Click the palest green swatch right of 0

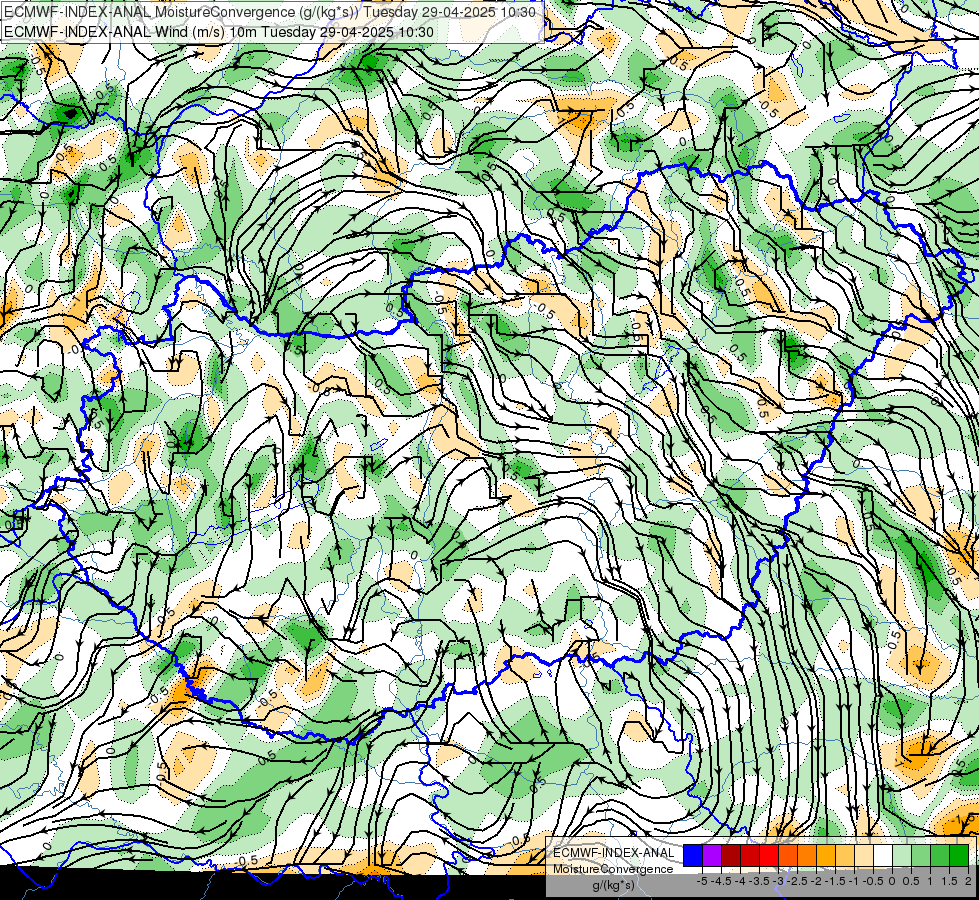902,856
